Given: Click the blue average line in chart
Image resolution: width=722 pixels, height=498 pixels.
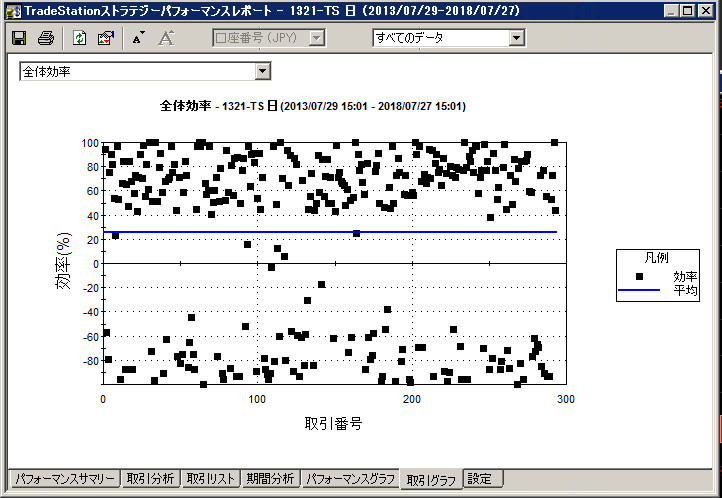Looking at the screenshot, I should pyautogui.click(x=330, y=232).
